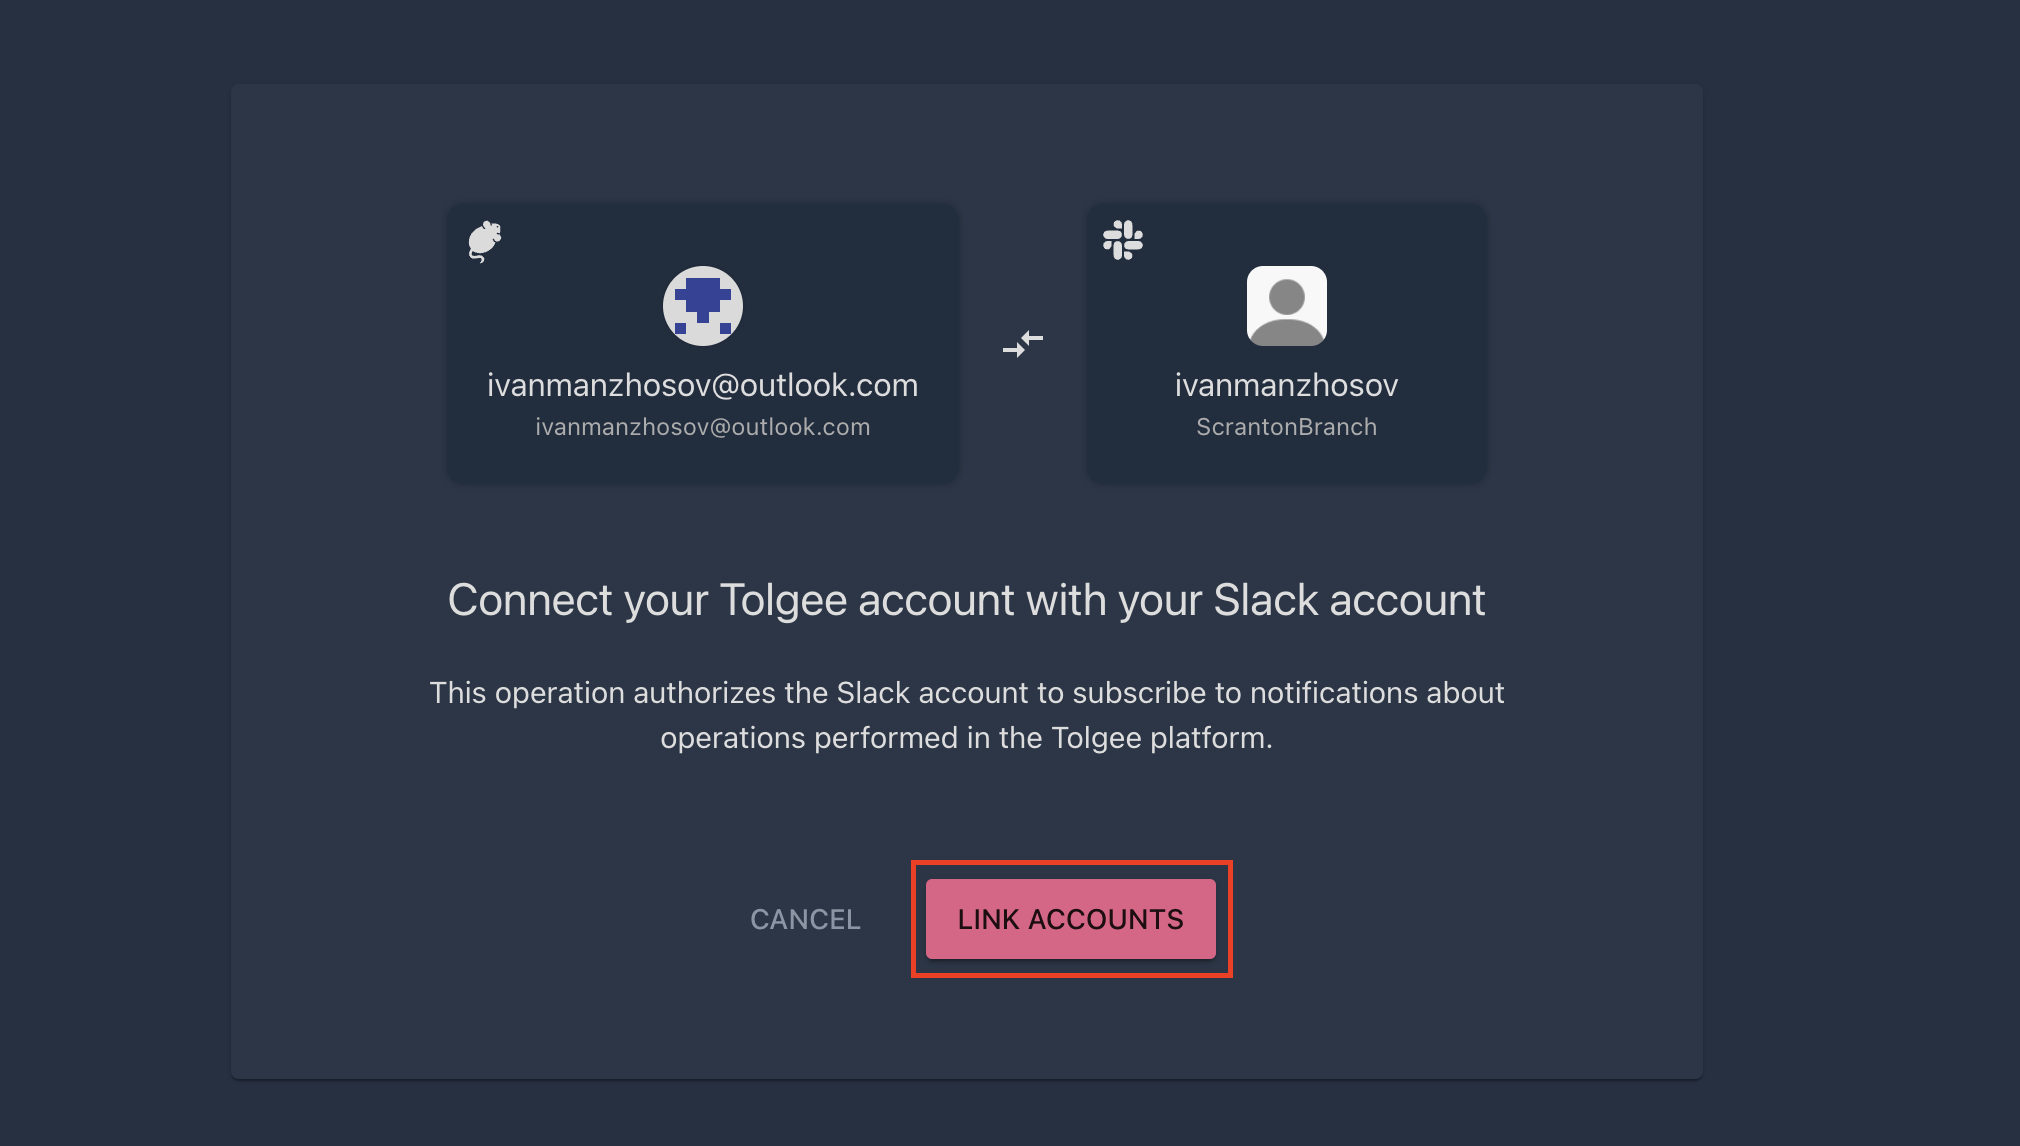Click the word "operations" in the last line
Screen dimensions: 2020x1146
coord(732,738)
